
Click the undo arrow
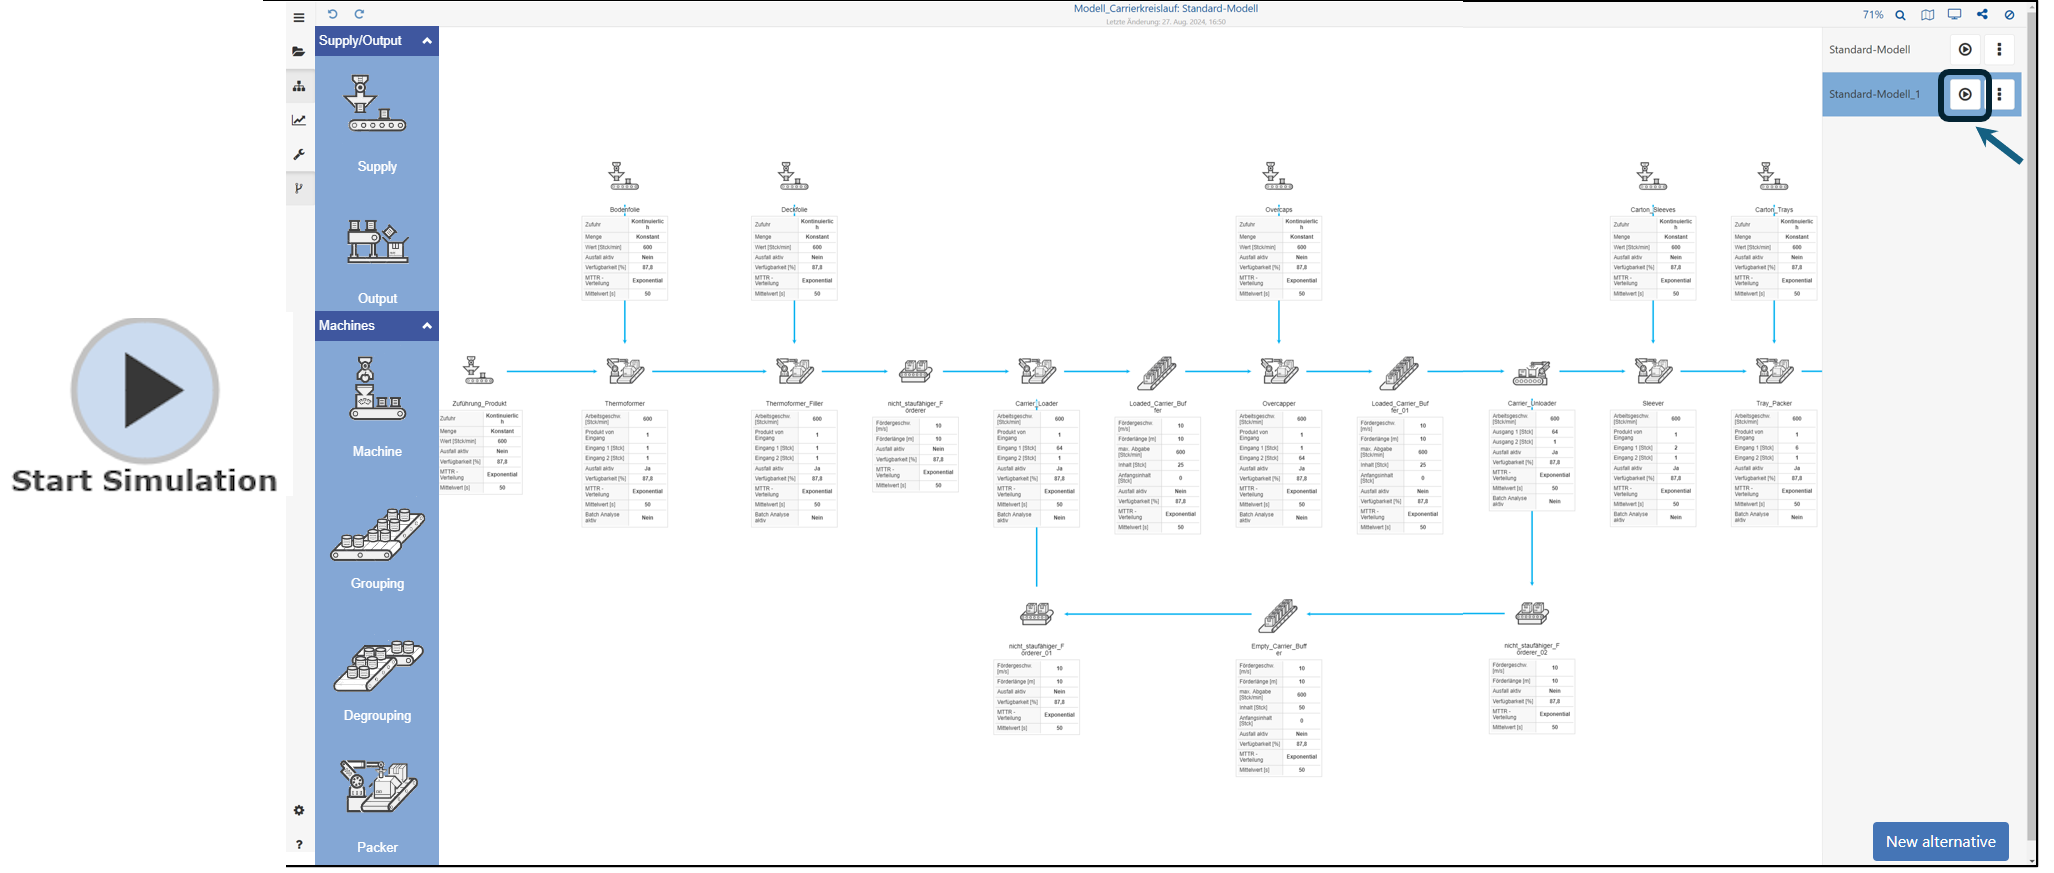[333, 14]
